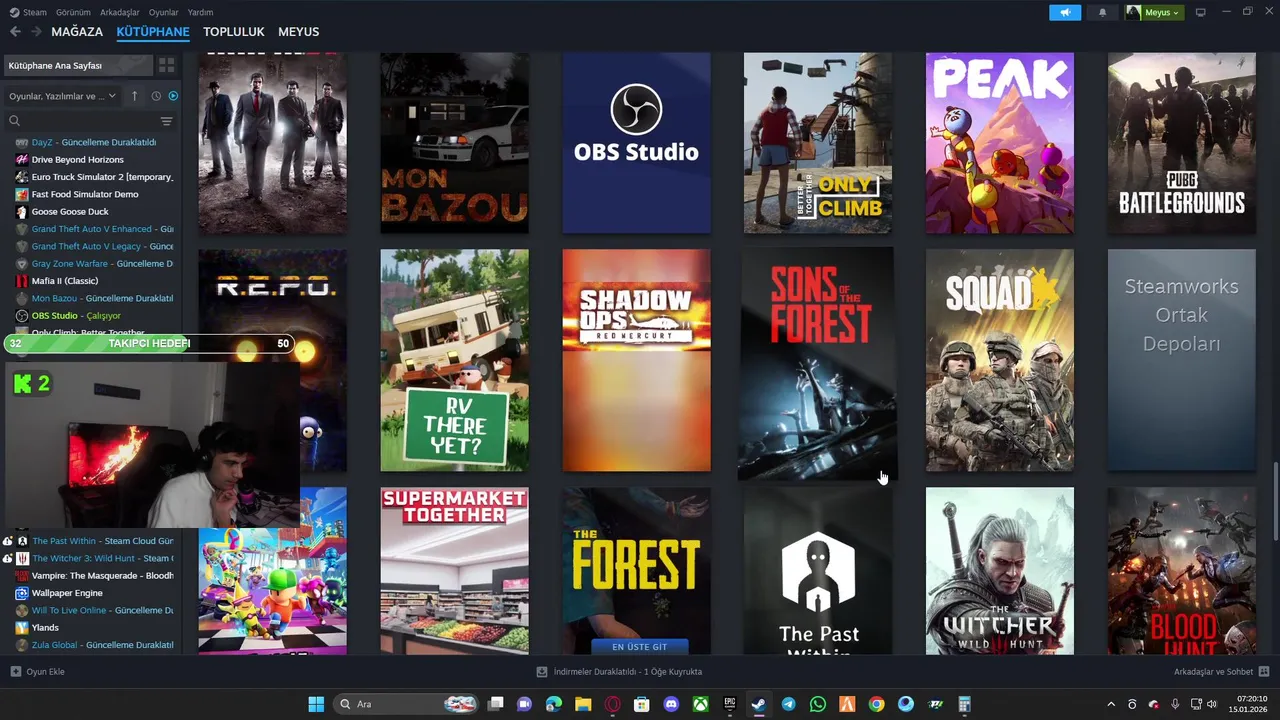This screenshot has width=1280, height=720.
Task: Open the Mon Bazou game cover
Action: coord(454,143)
